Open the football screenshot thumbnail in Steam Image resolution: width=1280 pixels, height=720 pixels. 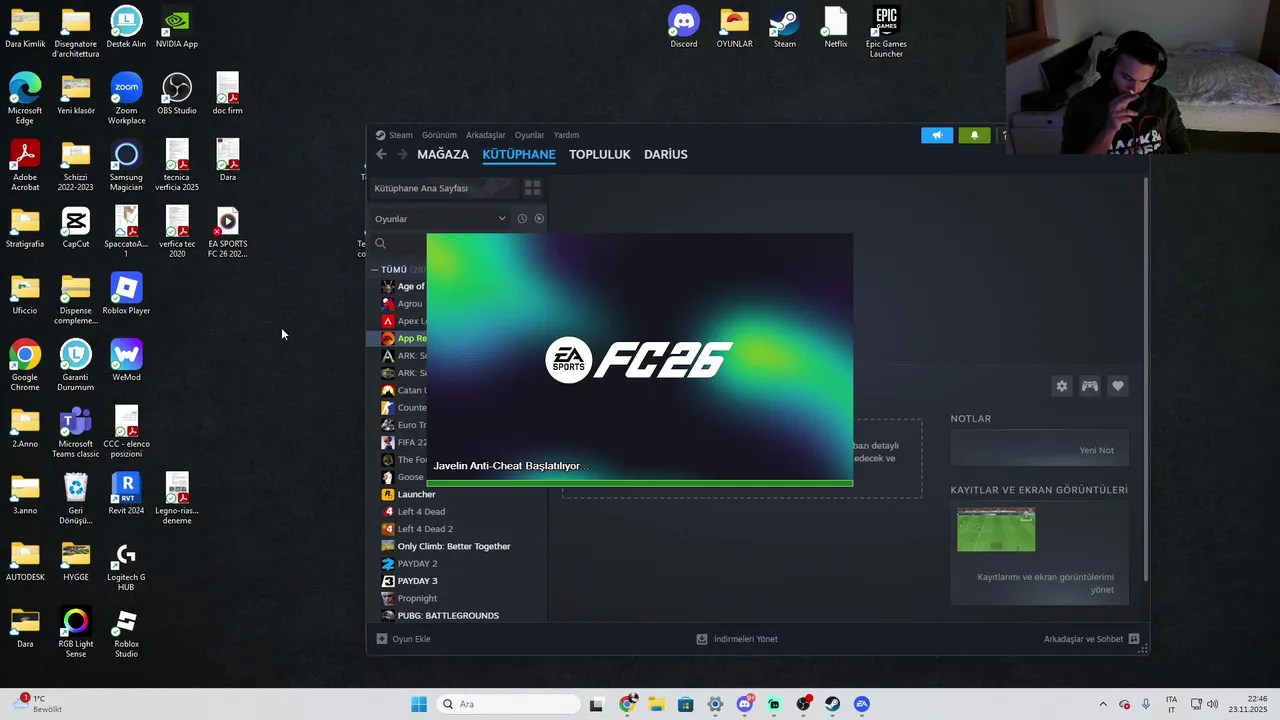tap(996, 530)
